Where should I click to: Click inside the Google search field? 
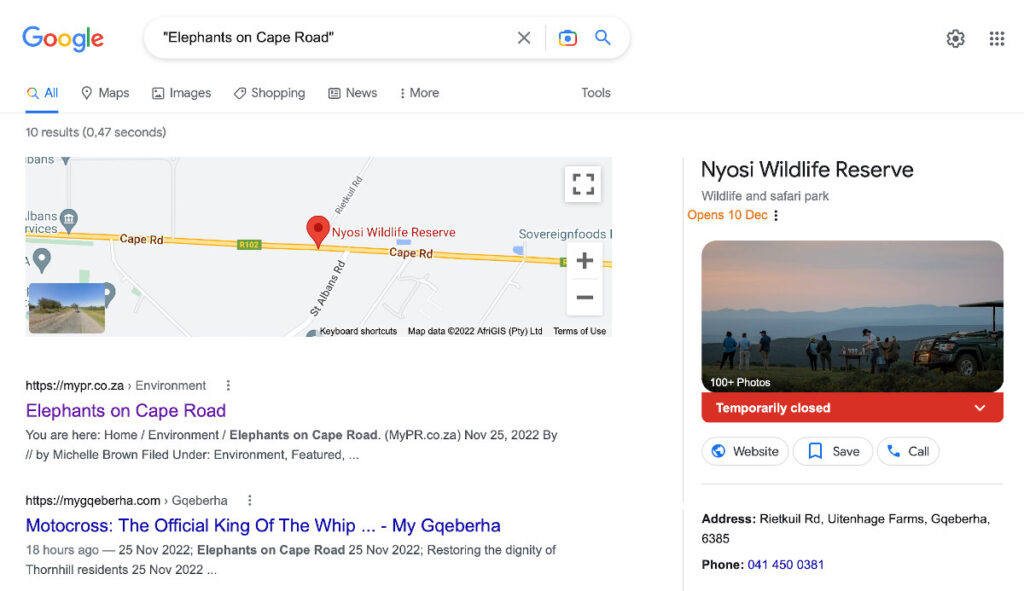(333, 38)
